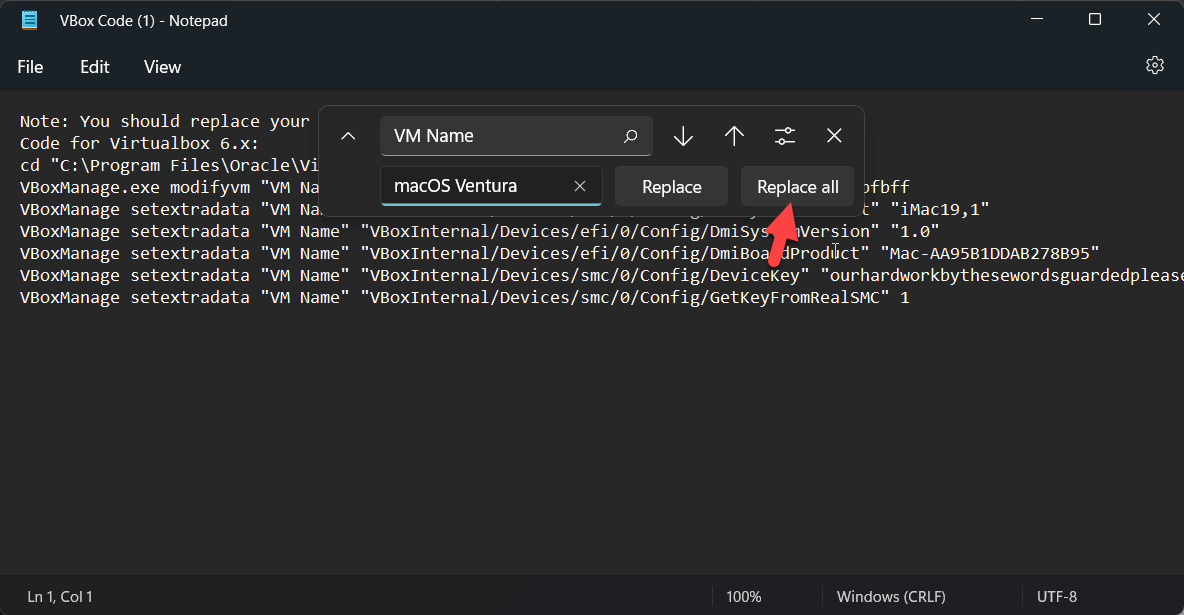Click the 100% zoom level indicator
The image size is (1184, 615).
click(x=743, y=597)
